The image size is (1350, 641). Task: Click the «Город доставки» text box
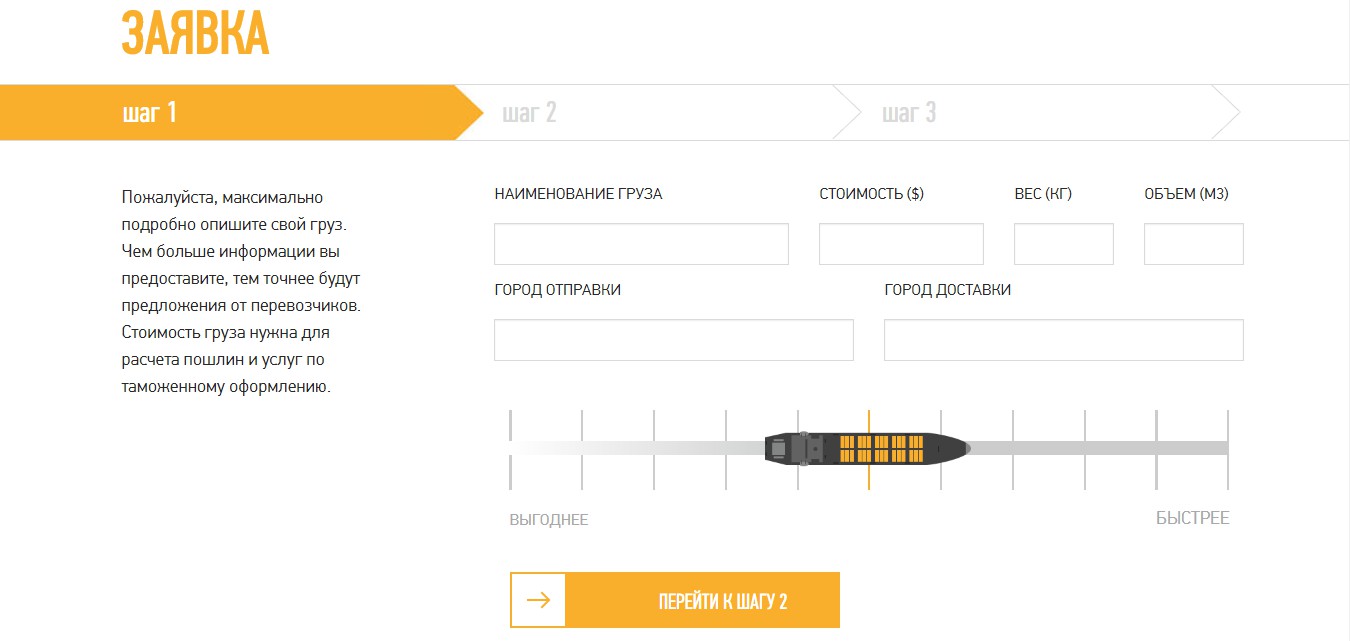point(1063,340)
